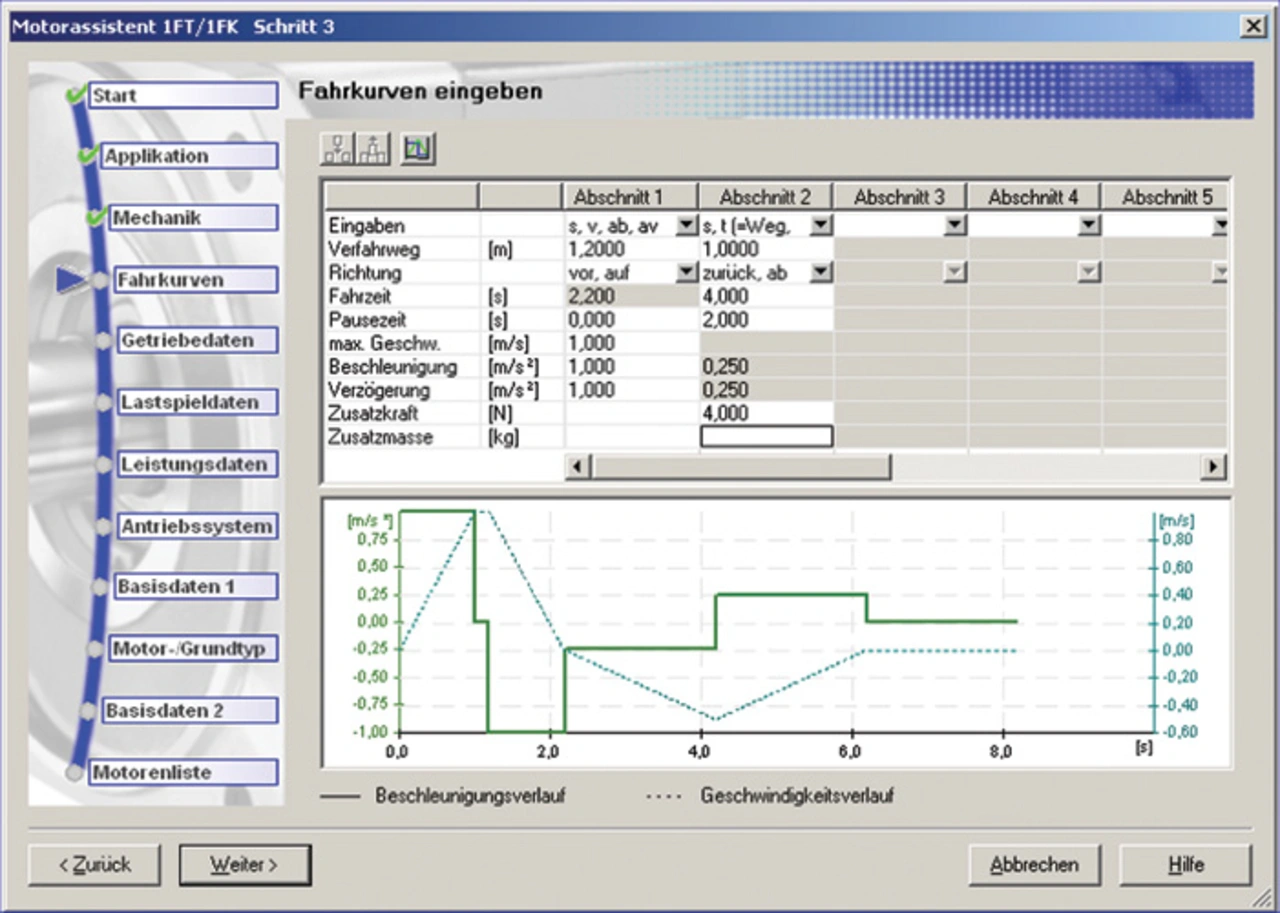Click the remove section toolbar icon

374,149
